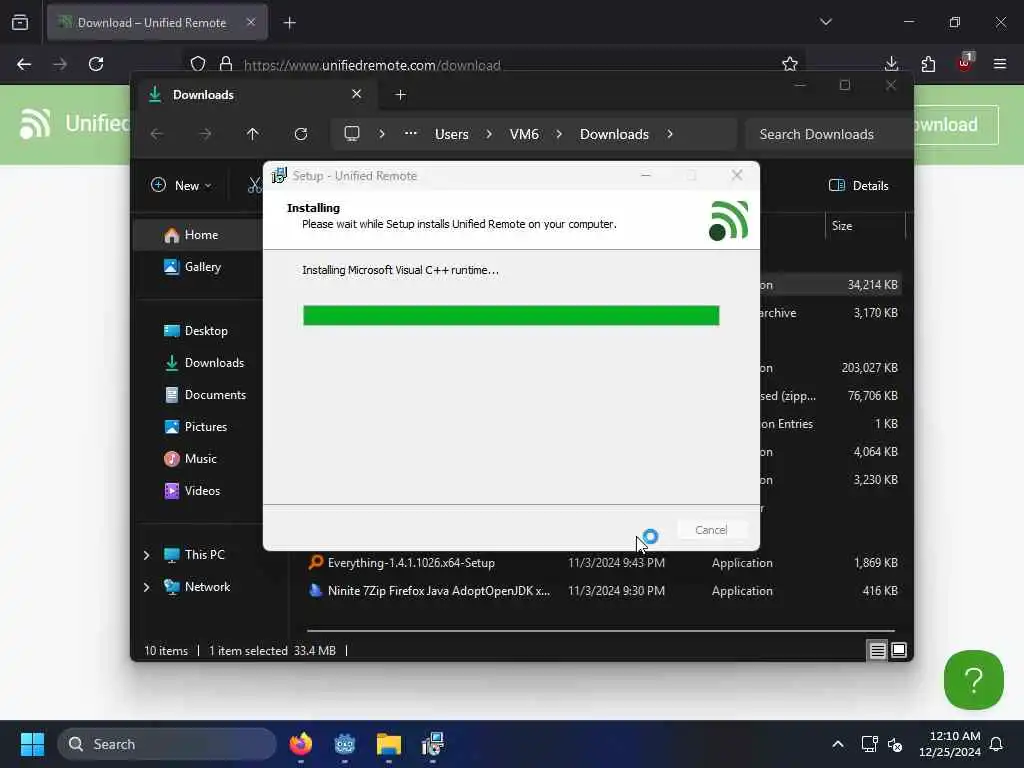Open Firefox from the taskbar
1024x768 pixels.
point(300,744)
